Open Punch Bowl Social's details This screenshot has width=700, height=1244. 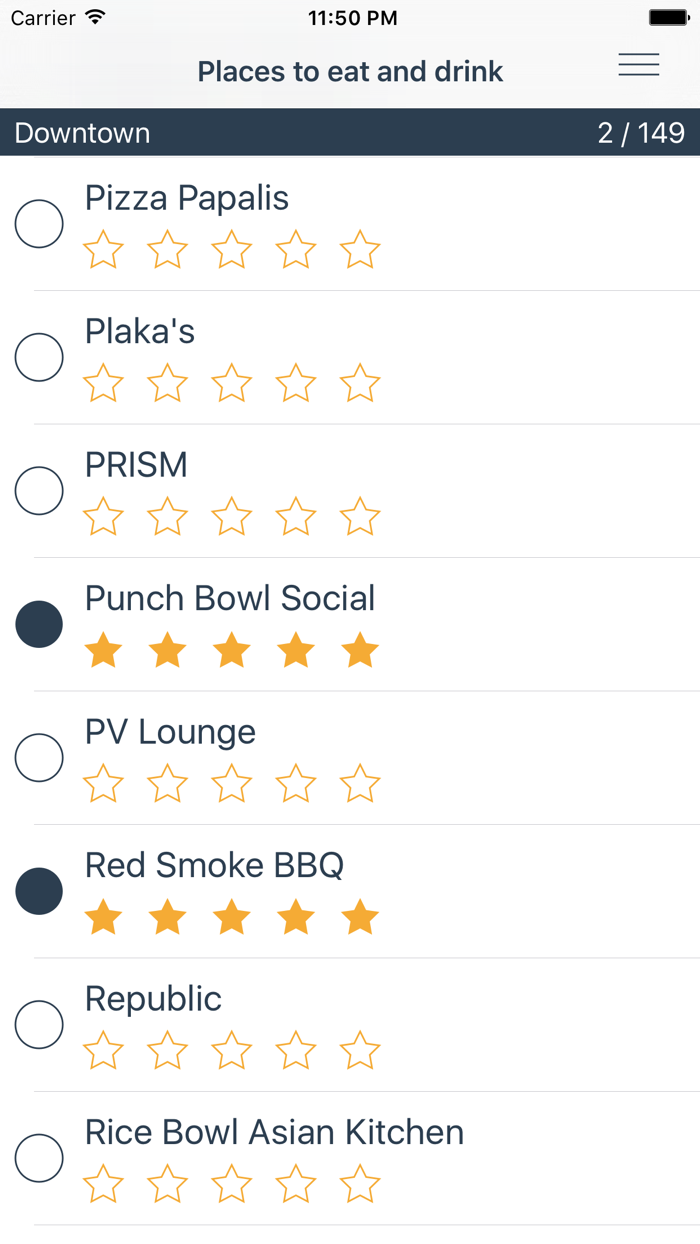230,598
